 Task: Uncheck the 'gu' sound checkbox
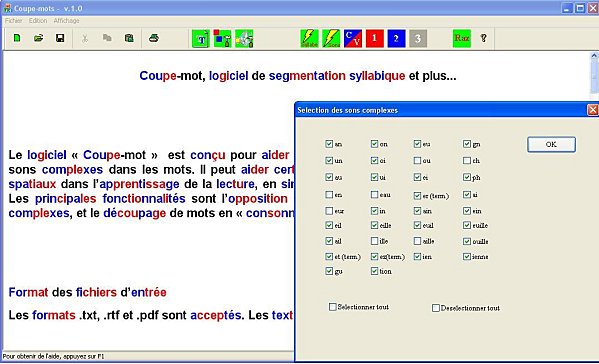point(329,271)
